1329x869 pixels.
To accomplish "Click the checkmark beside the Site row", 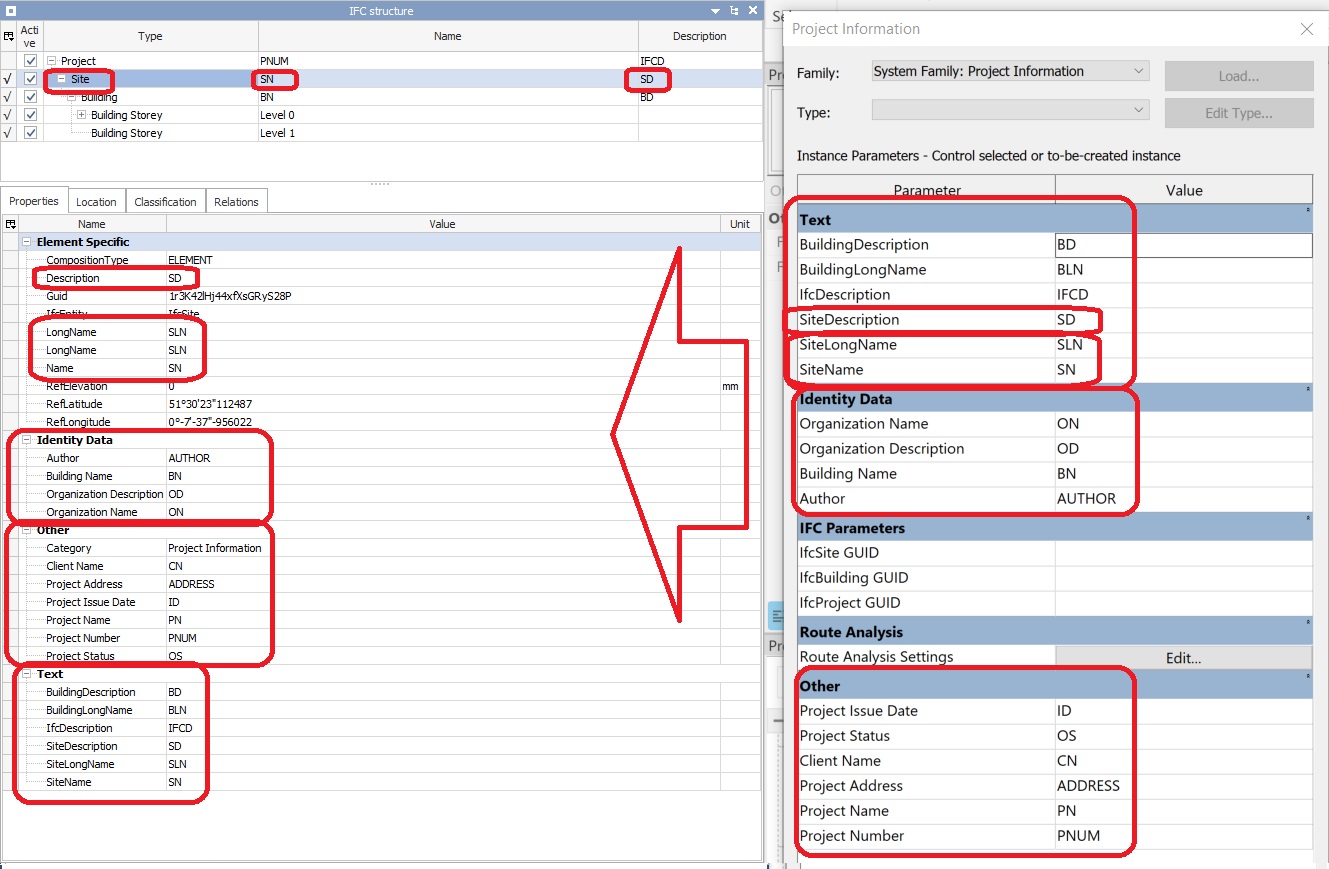I will 7,79.
